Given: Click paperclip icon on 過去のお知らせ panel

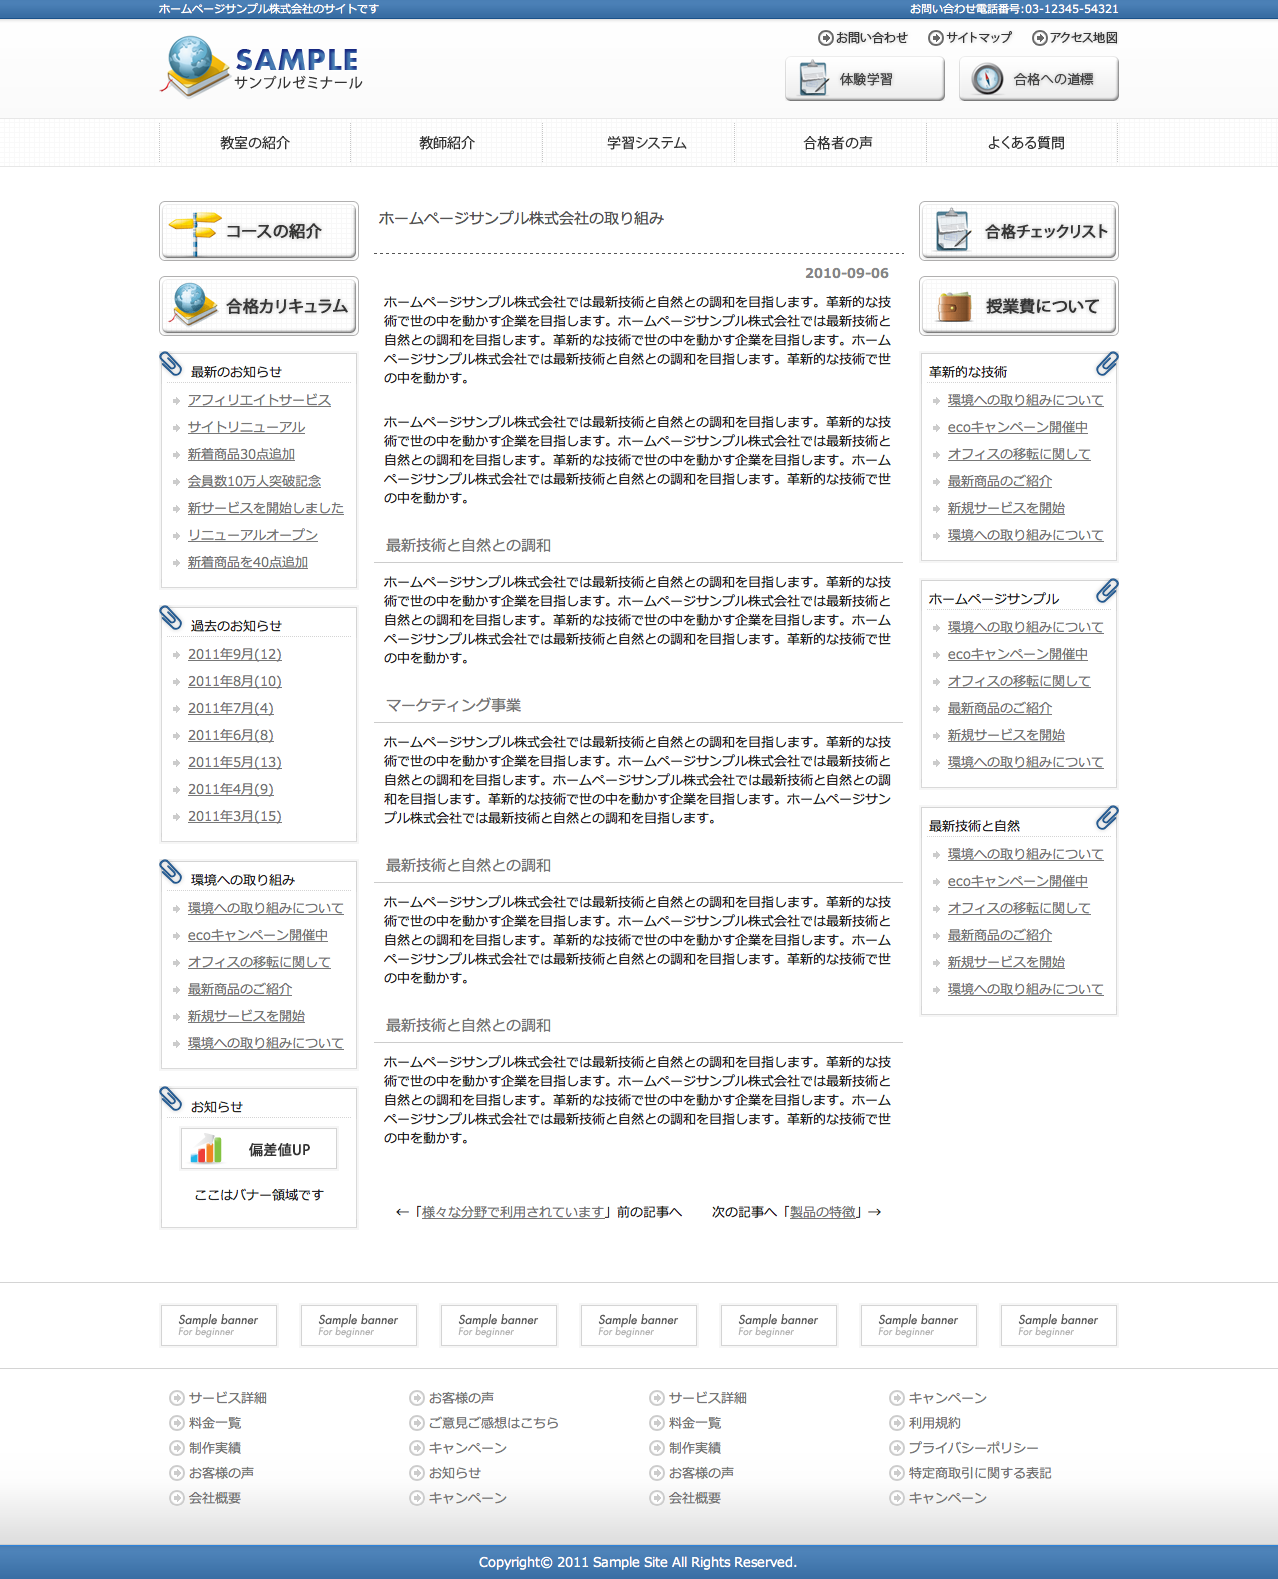Looking at the screenshot, I should click(171, 618).
